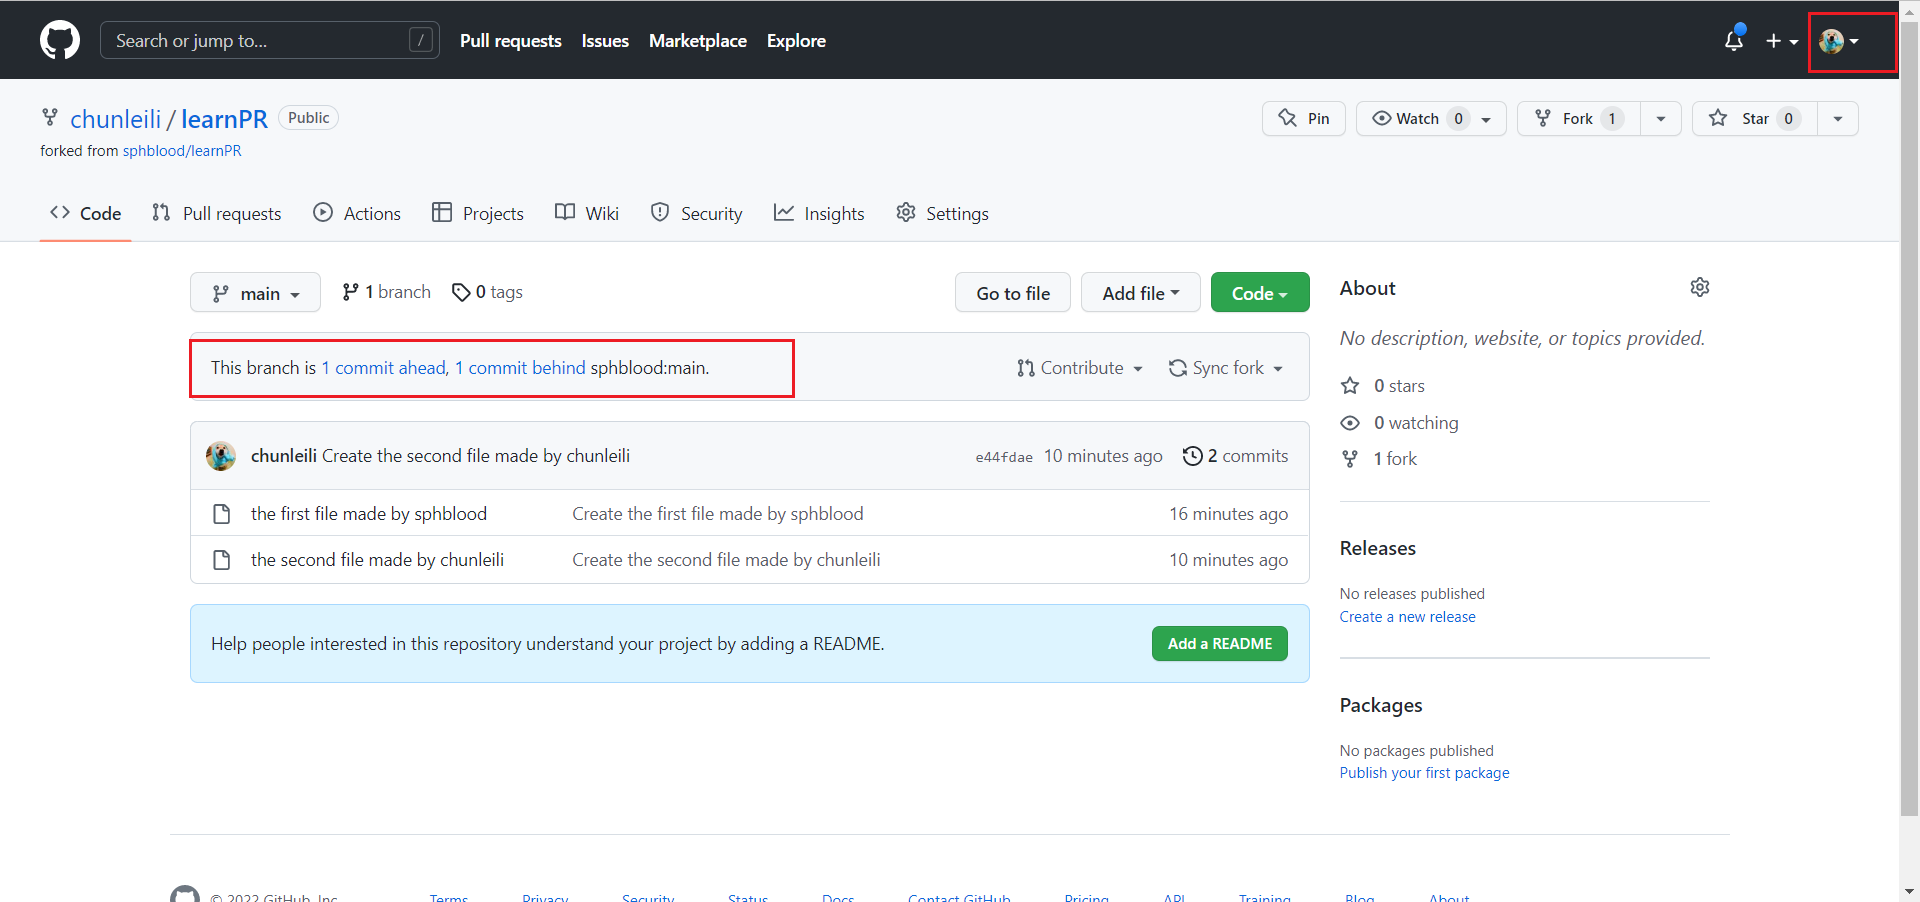Open the chunleili owner link
Viewport: 1920px width, 902px height.
pos(115,119)
